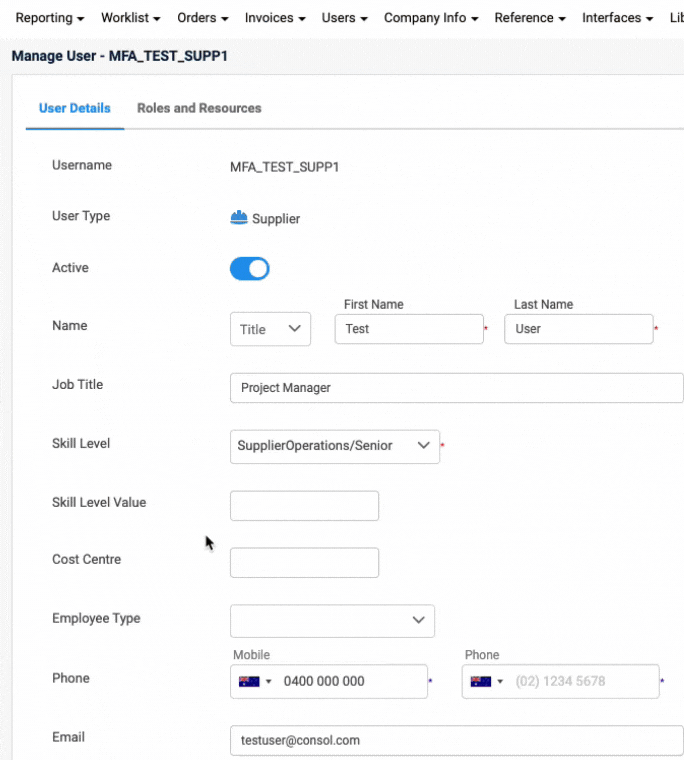Image resolution: width=684 pixels, height=760 pixels.
Task: Click the Skill Level label
Action: 81,443
